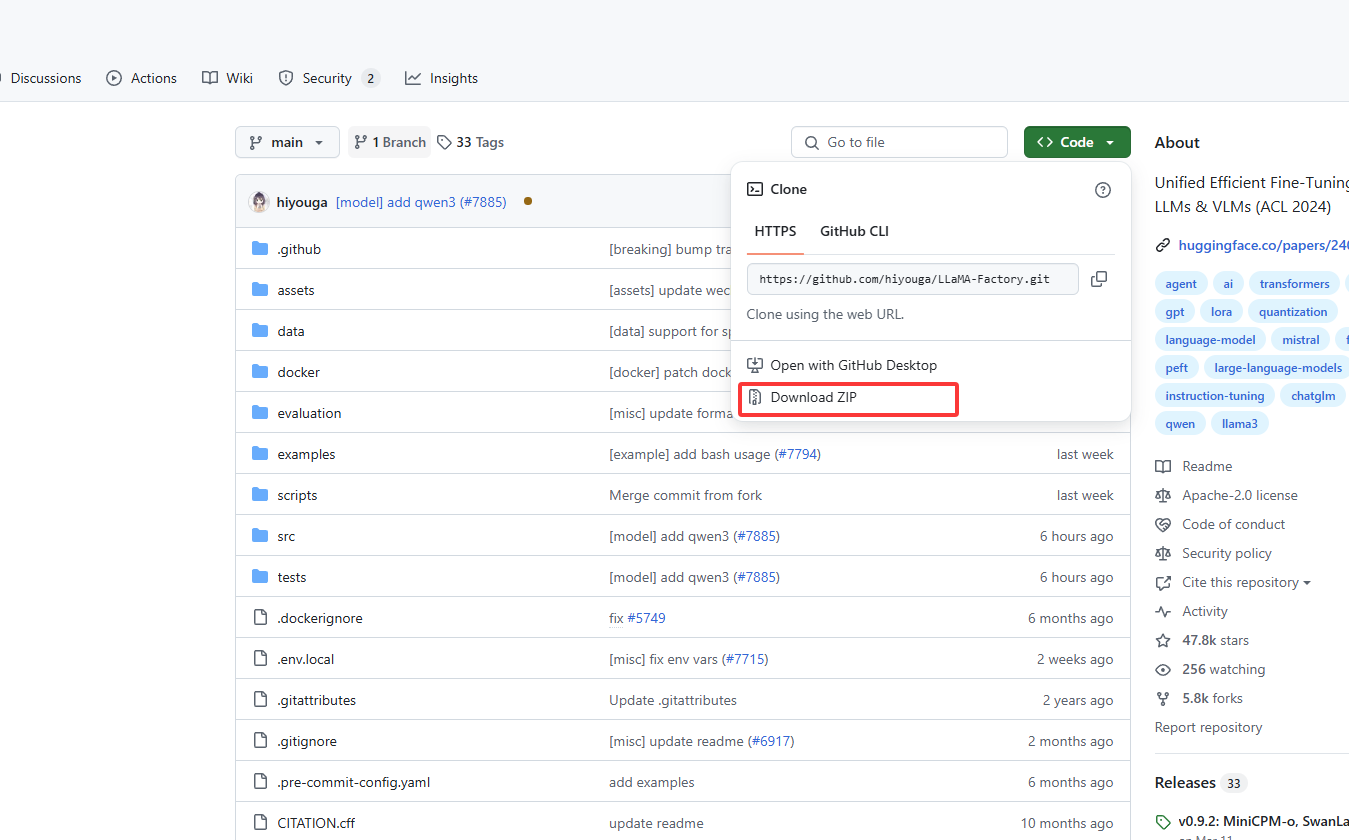Screen dimensions: 1349x840
Task: Click the scripts folder icon
Action: [x=260, y=495]
